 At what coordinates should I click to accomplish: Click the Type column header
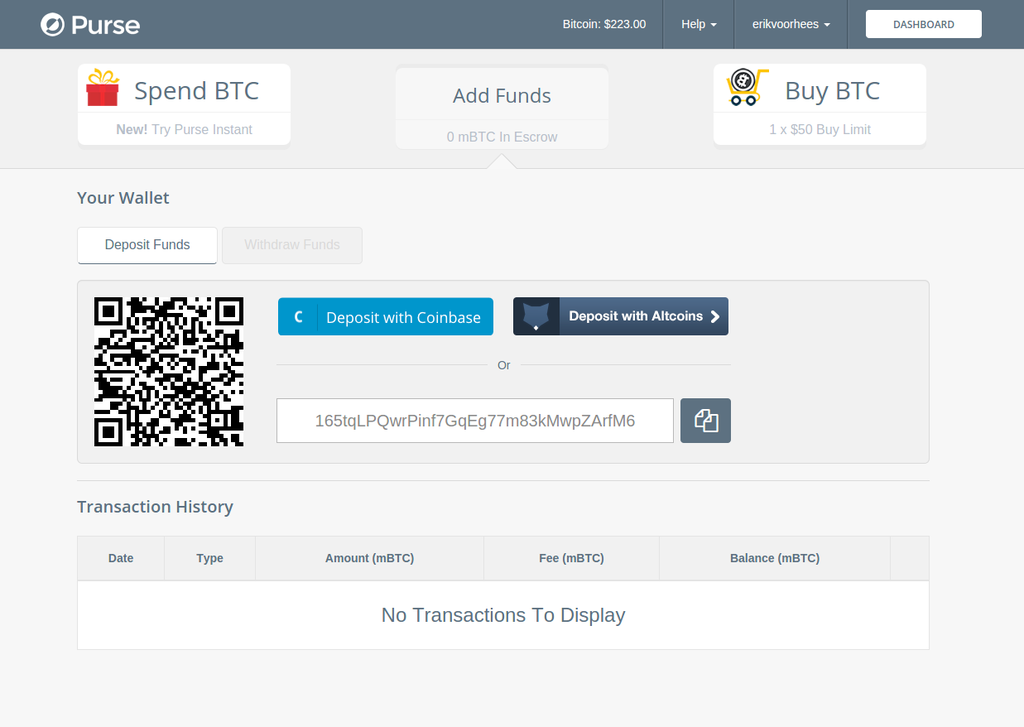tap(210, 558)
